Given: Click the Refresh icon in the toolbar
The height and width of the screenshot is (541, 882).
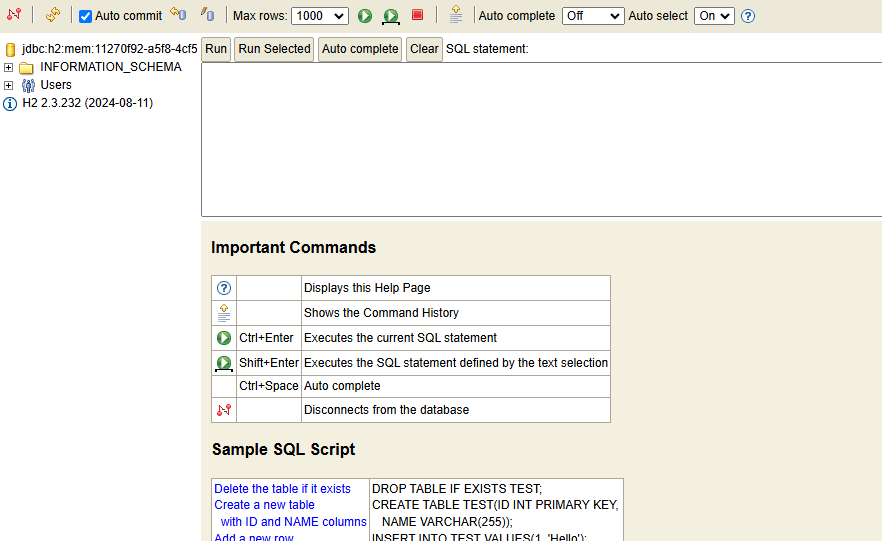Looking at the screenshot, I should point(53,15).
